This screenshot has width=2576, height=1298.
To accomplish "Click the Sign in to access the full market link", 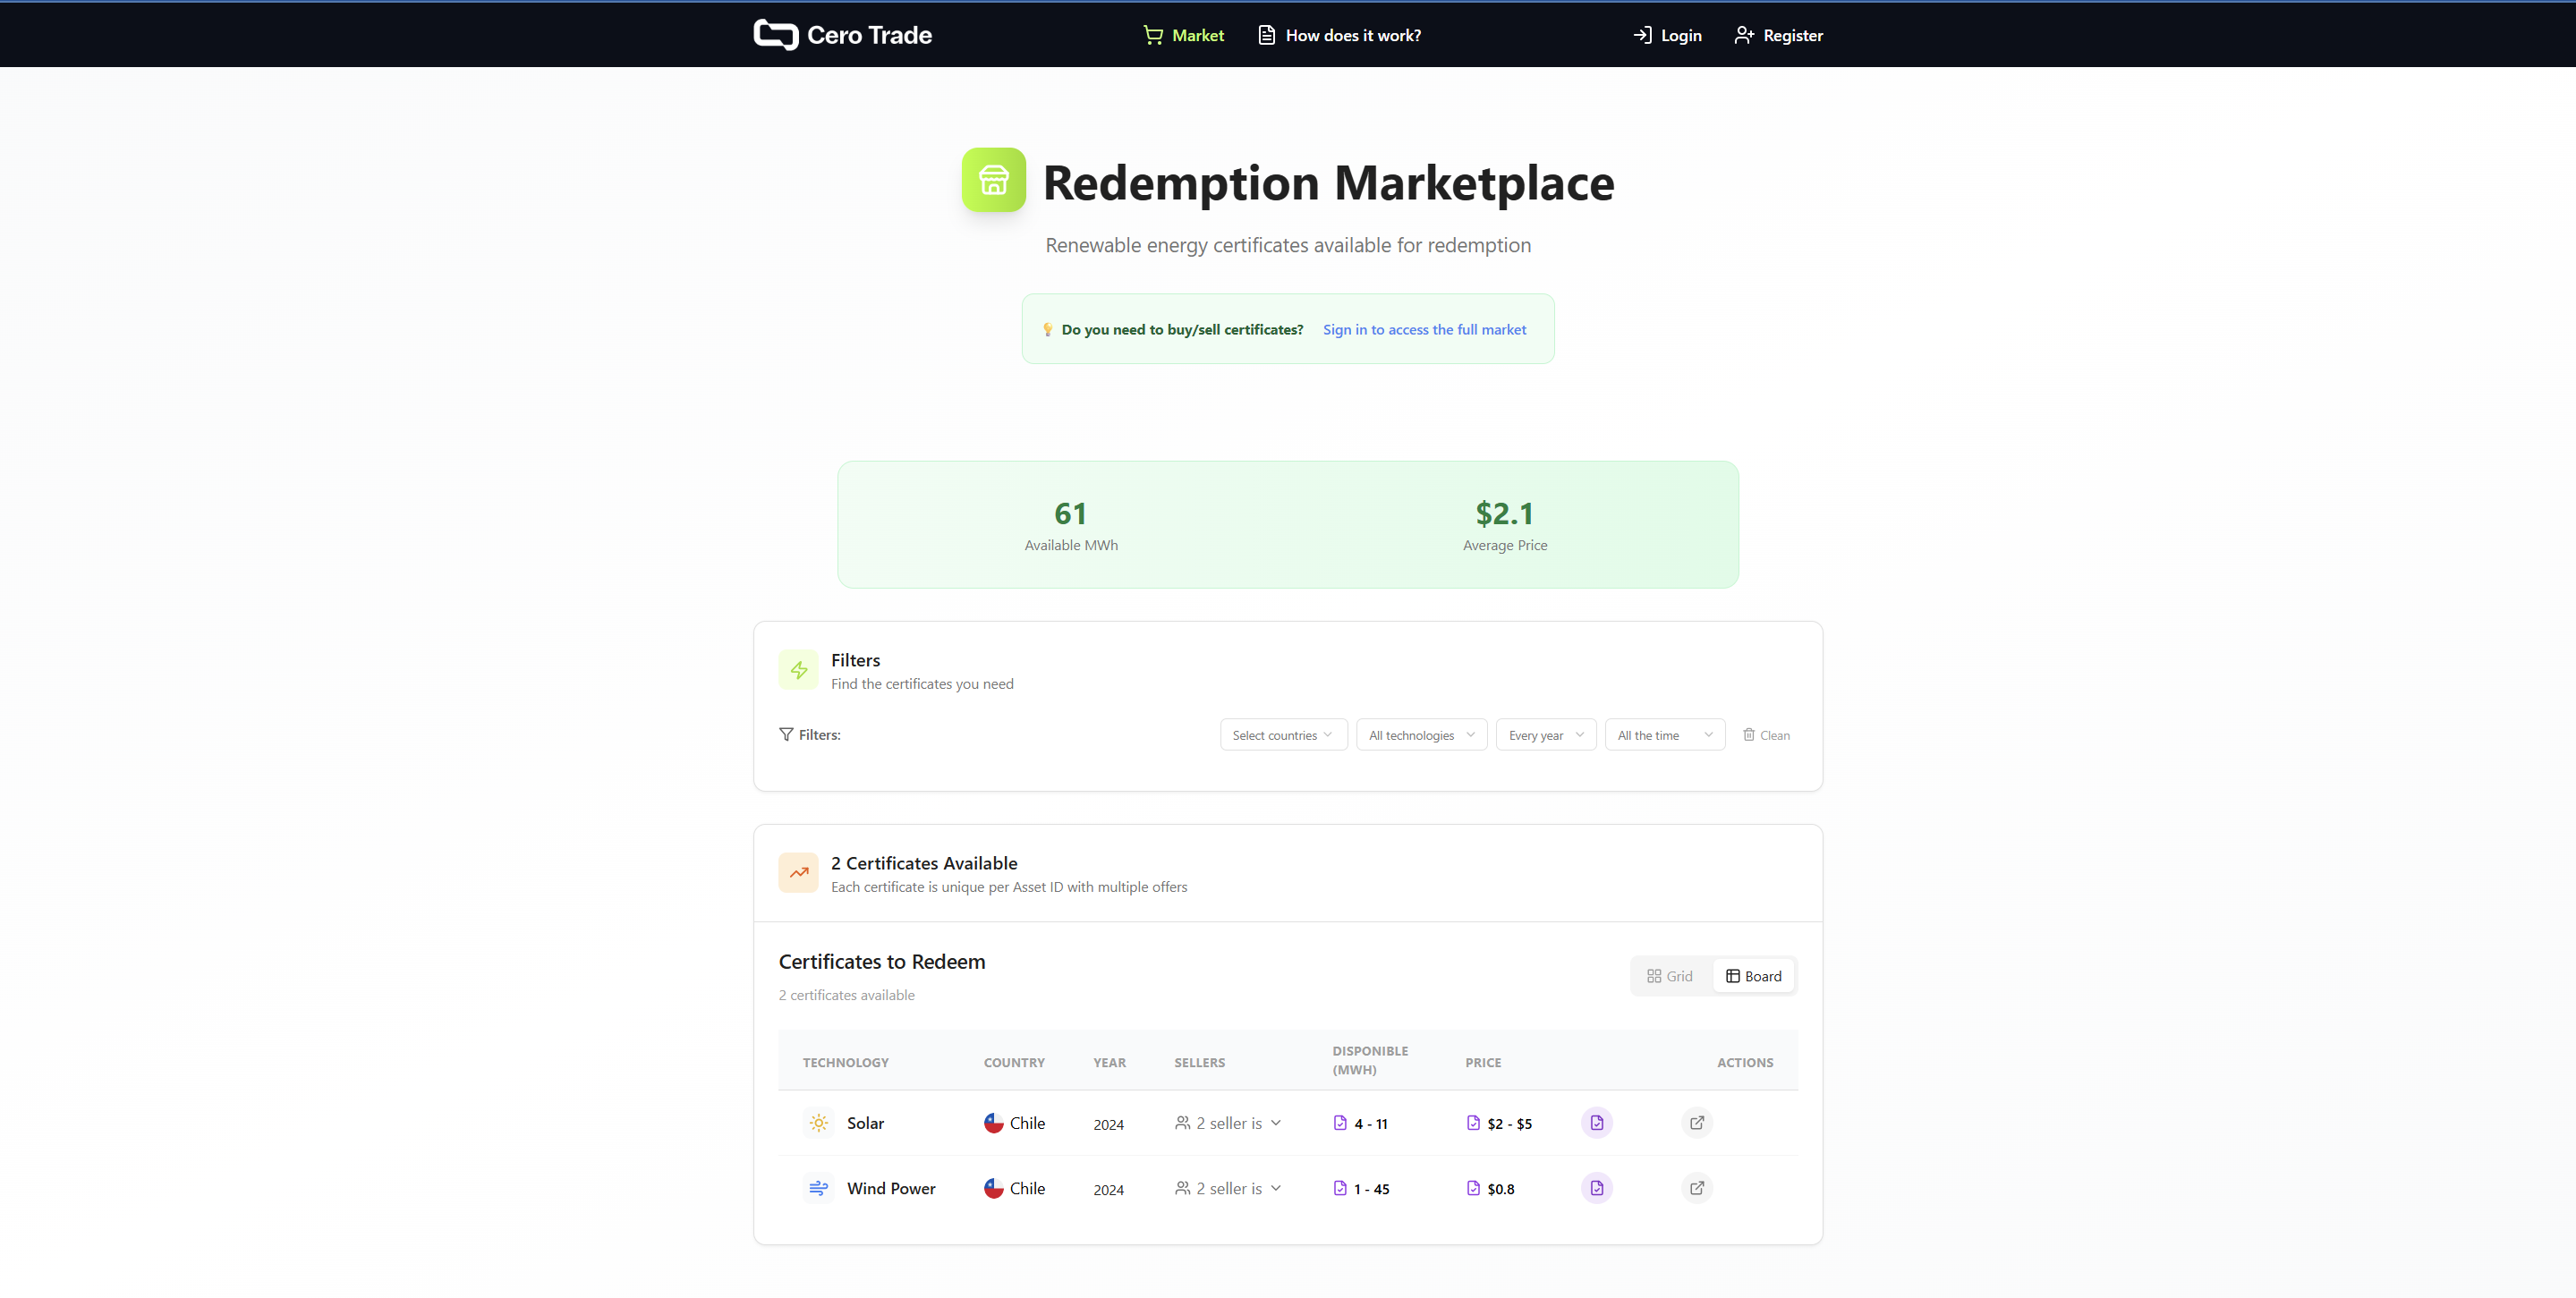I will tap(1424, 329).
